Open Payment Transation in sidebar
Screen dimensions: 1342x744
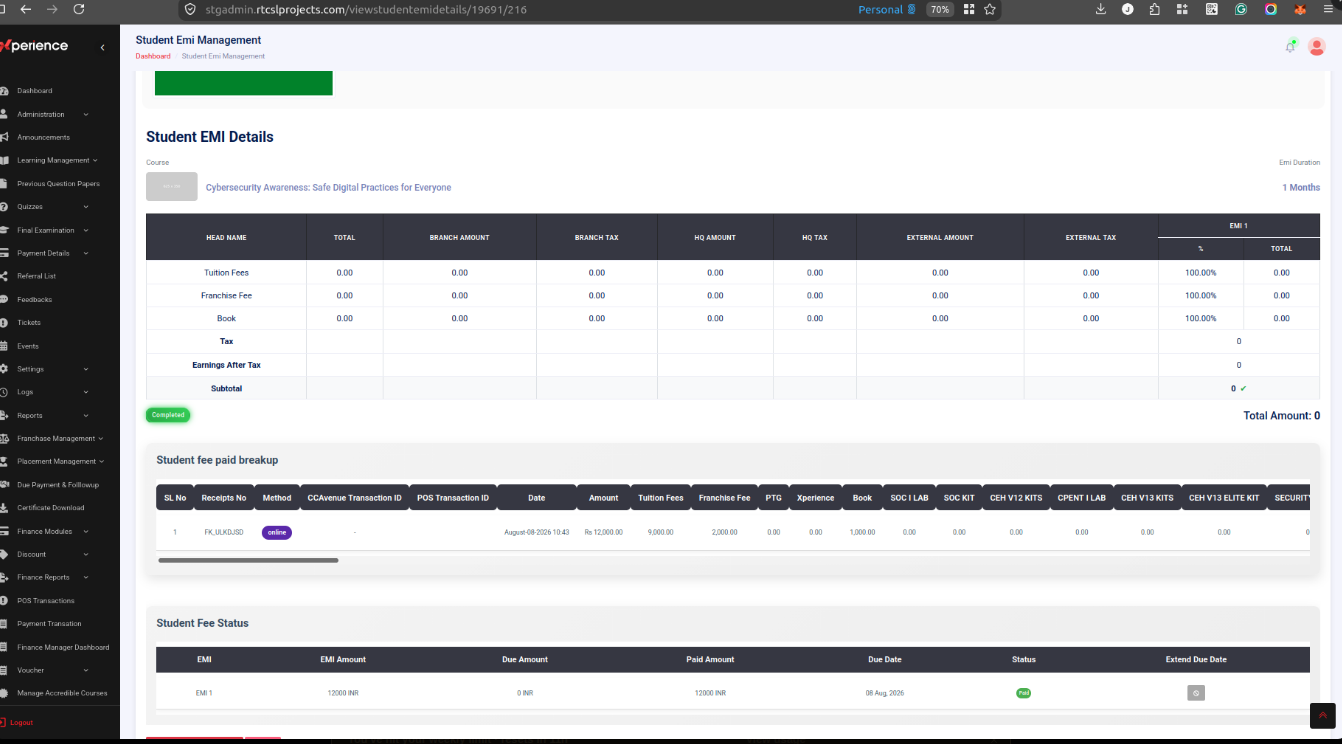click(49, 624)
